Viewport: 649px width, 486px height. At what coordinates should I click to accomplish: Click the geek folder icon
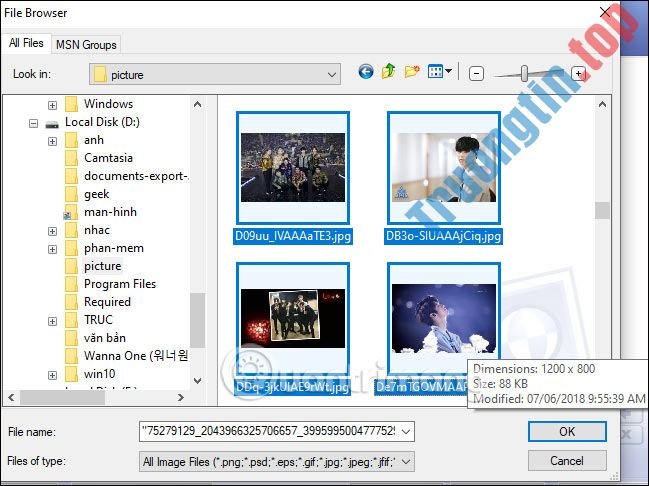click(x=71, y=194)
